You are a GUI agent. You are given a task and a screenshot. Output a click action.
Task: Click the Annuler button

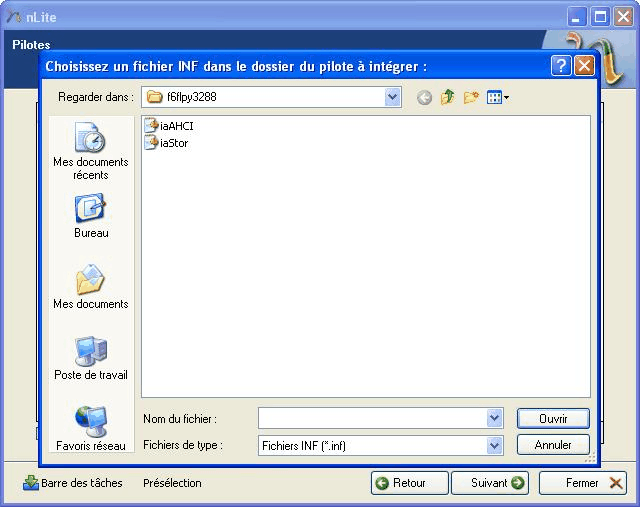click(x=553, y=445)
